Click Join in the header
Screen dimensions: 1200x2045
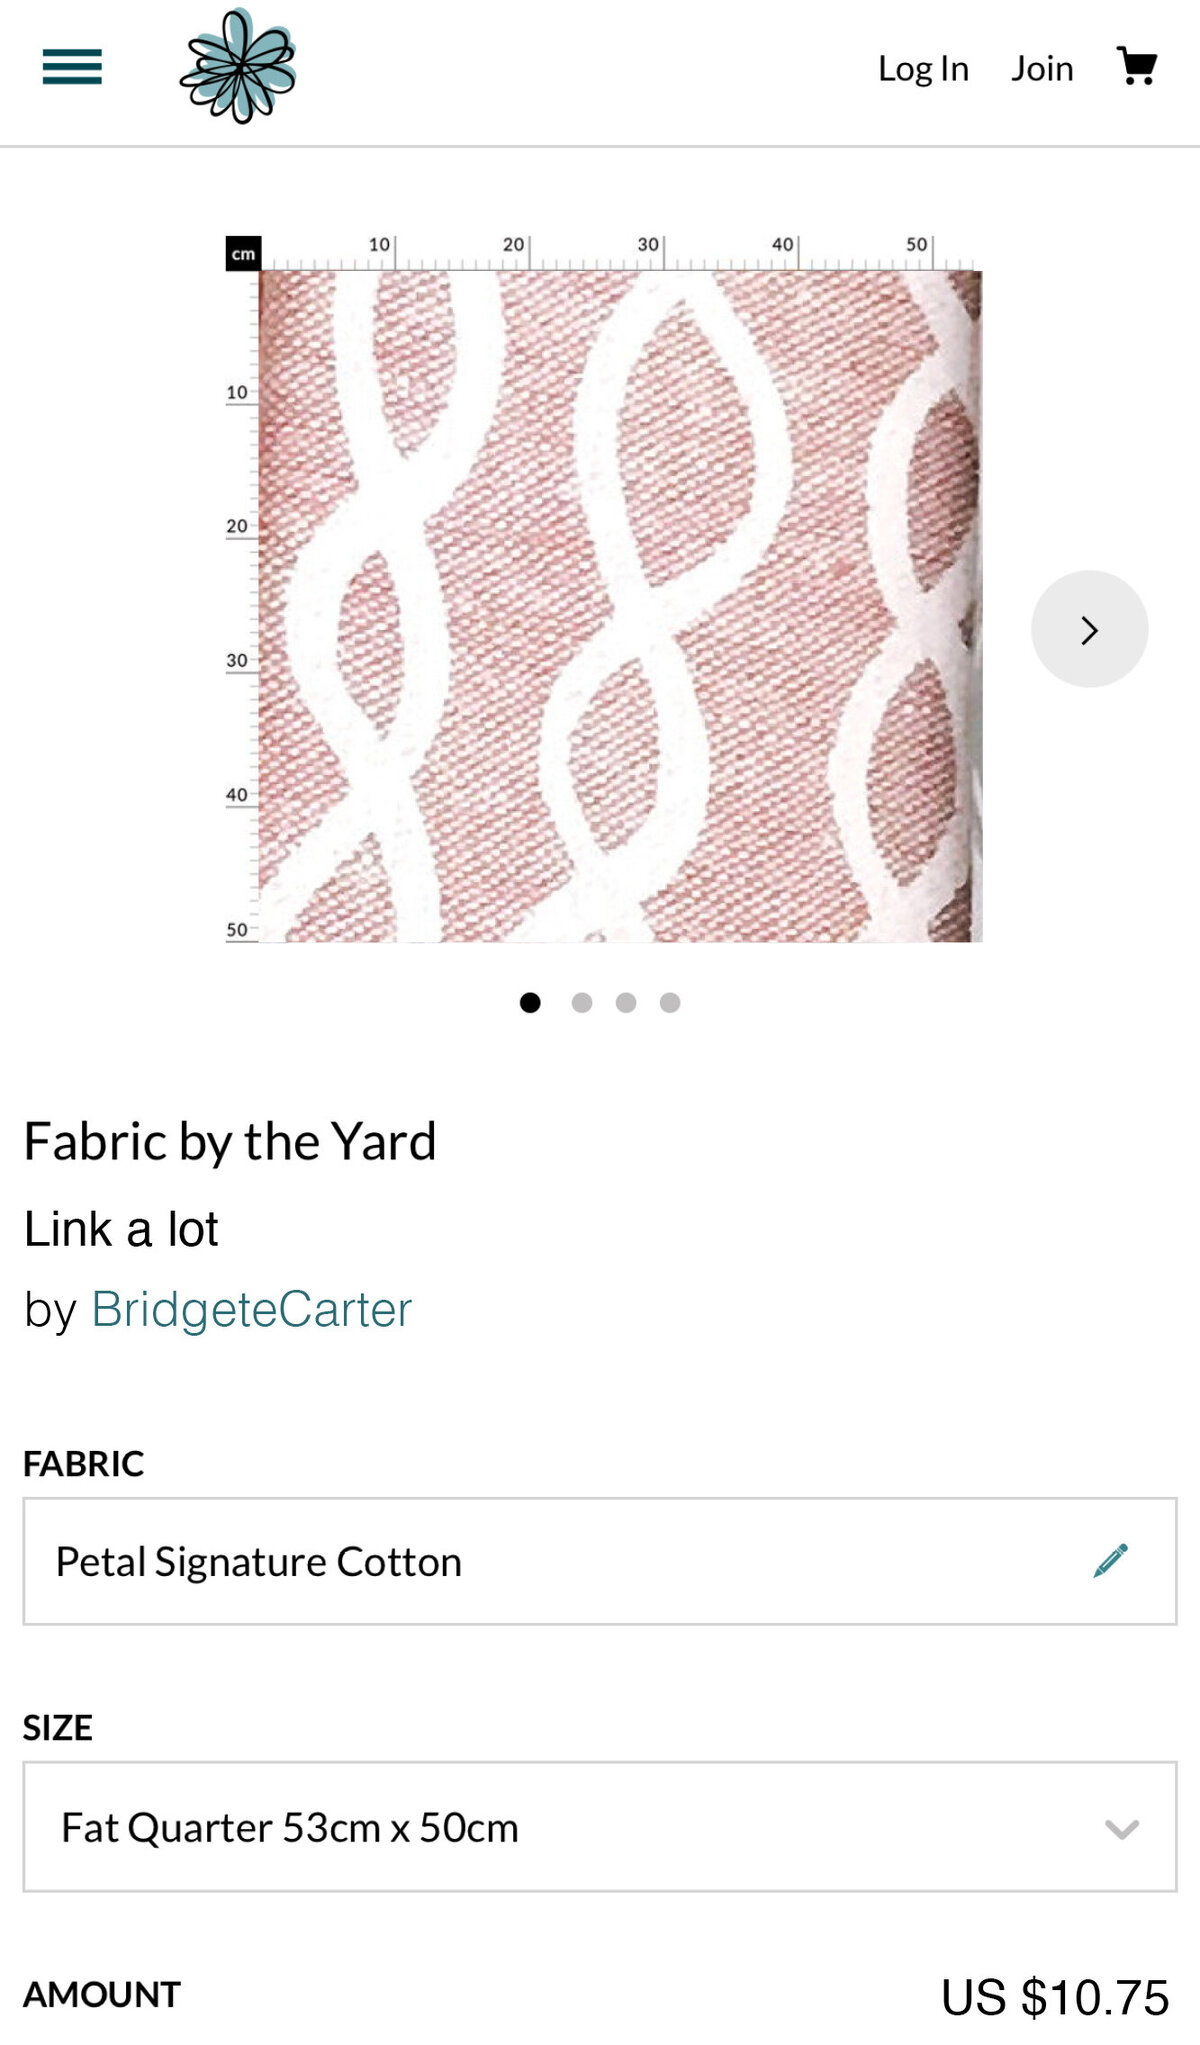pyautogui.click(x=1042, y=68)
